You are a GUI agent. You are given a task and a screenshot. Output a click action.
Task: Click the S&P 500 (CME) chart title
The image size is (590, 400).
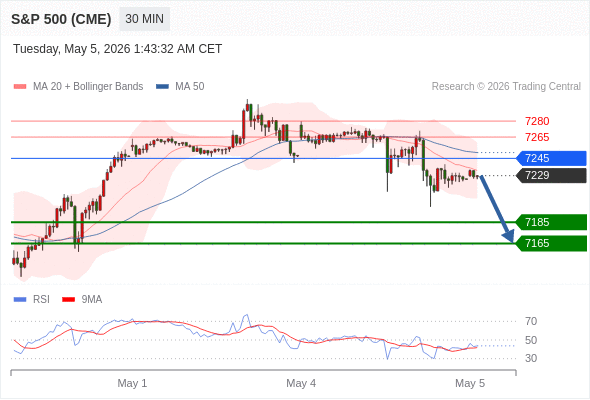(x=61, y=19)
